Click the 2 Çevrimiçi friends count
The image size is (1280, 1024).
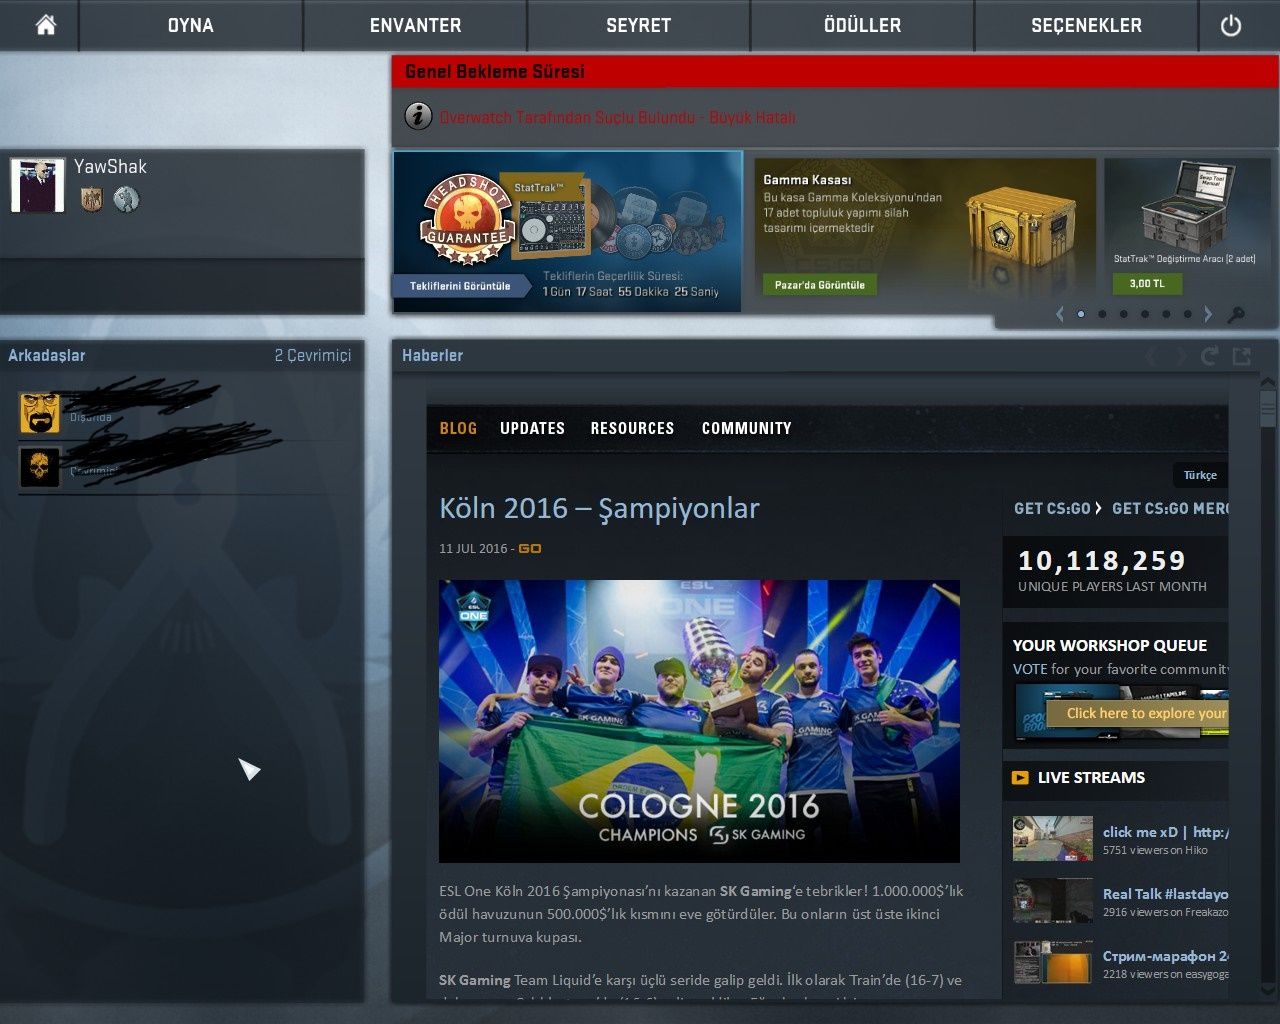pyautogui.click(x=313, y=355)
